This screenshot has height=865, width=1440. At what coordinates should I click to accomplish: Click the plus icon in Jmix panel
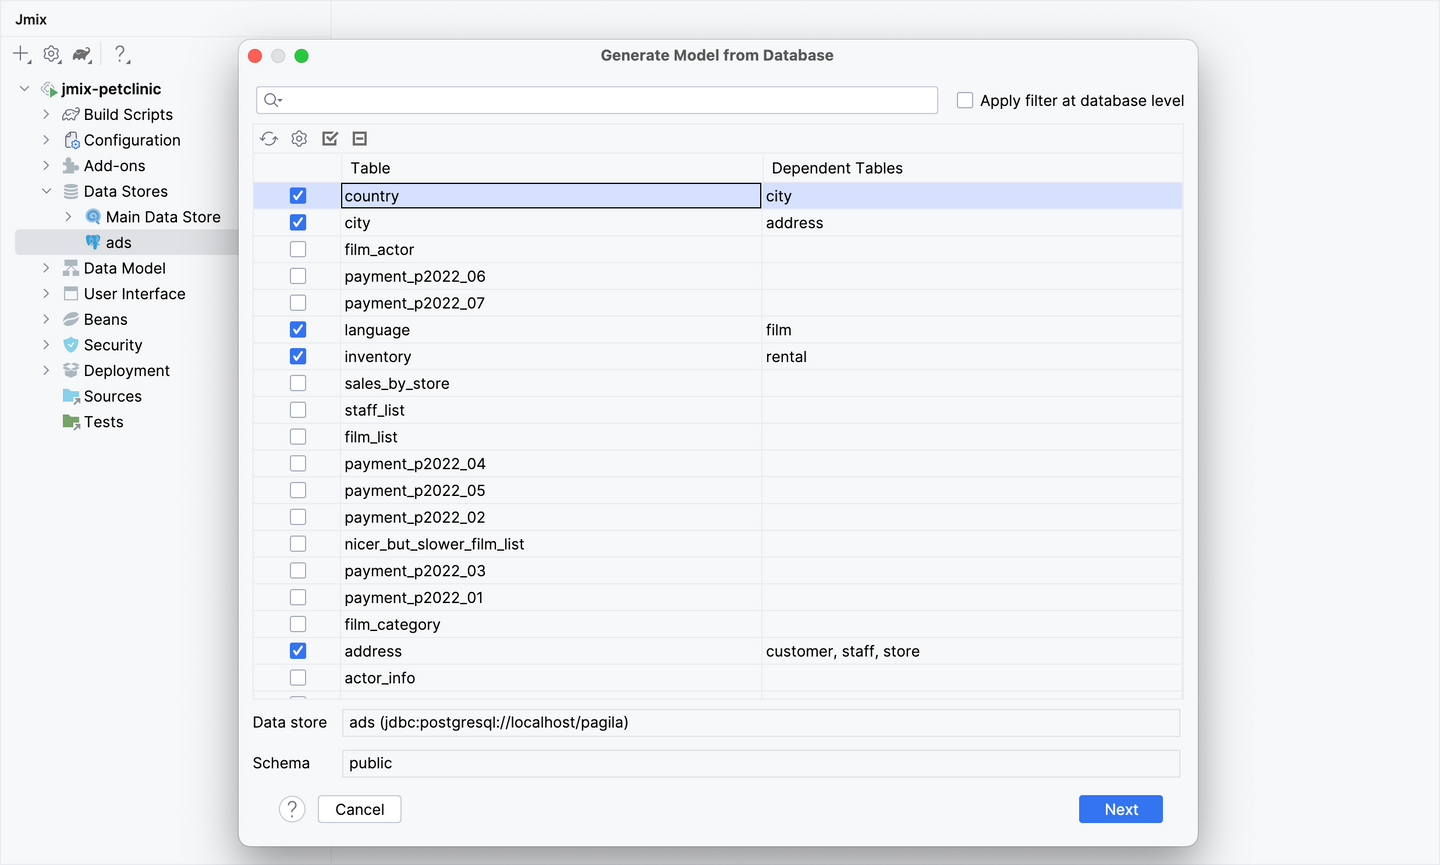[21, 54]
